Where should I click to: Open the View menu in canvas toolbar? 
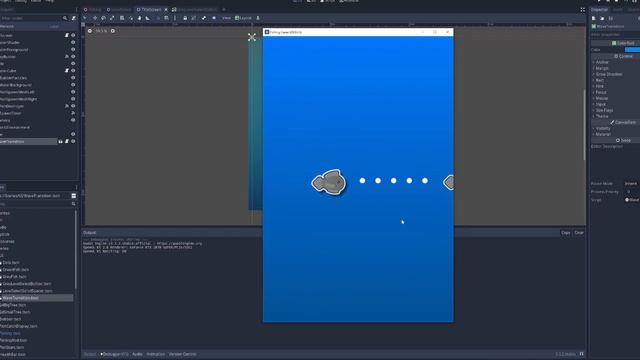226,18
